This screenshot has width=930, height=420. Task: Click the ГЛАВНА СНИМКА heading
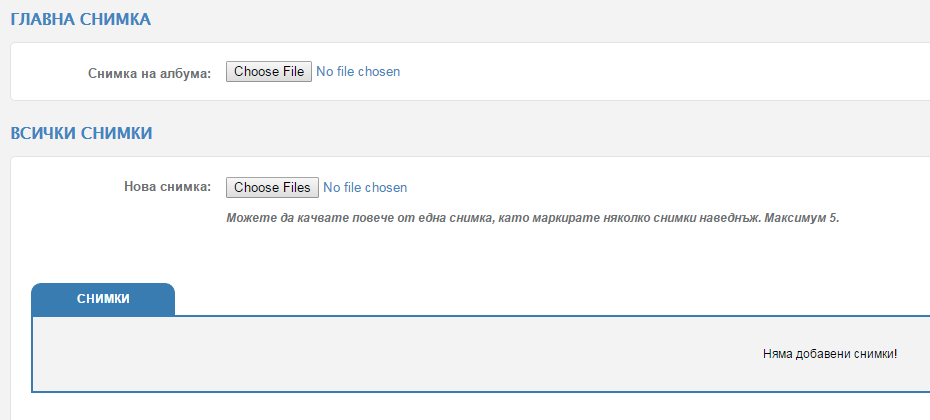81,20
